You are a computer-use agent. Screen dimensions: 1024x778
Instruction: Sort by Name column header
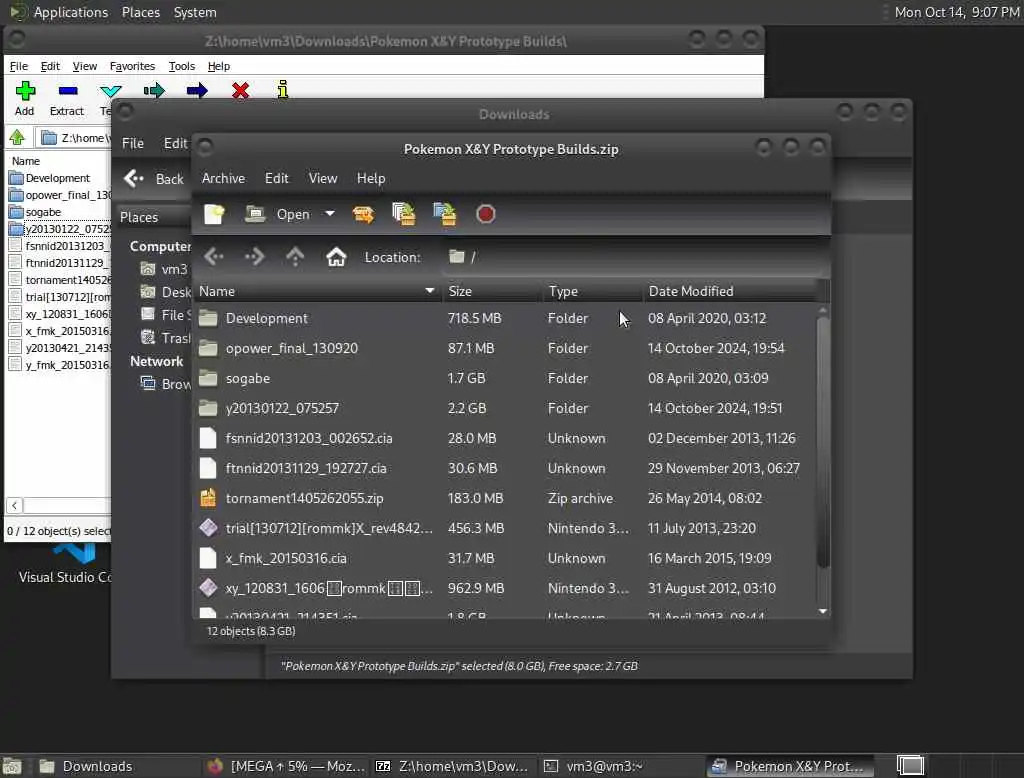pyautogui.click(x=317, y=291)
